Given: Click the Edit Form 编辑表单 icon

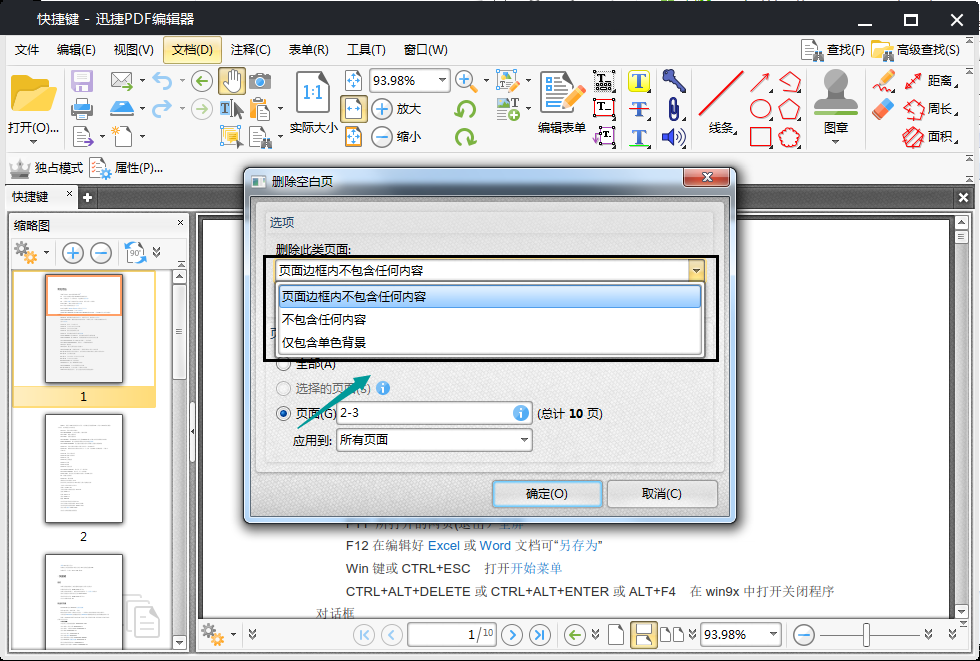Looking at the screenshot, I should click(x=561, y=102).
